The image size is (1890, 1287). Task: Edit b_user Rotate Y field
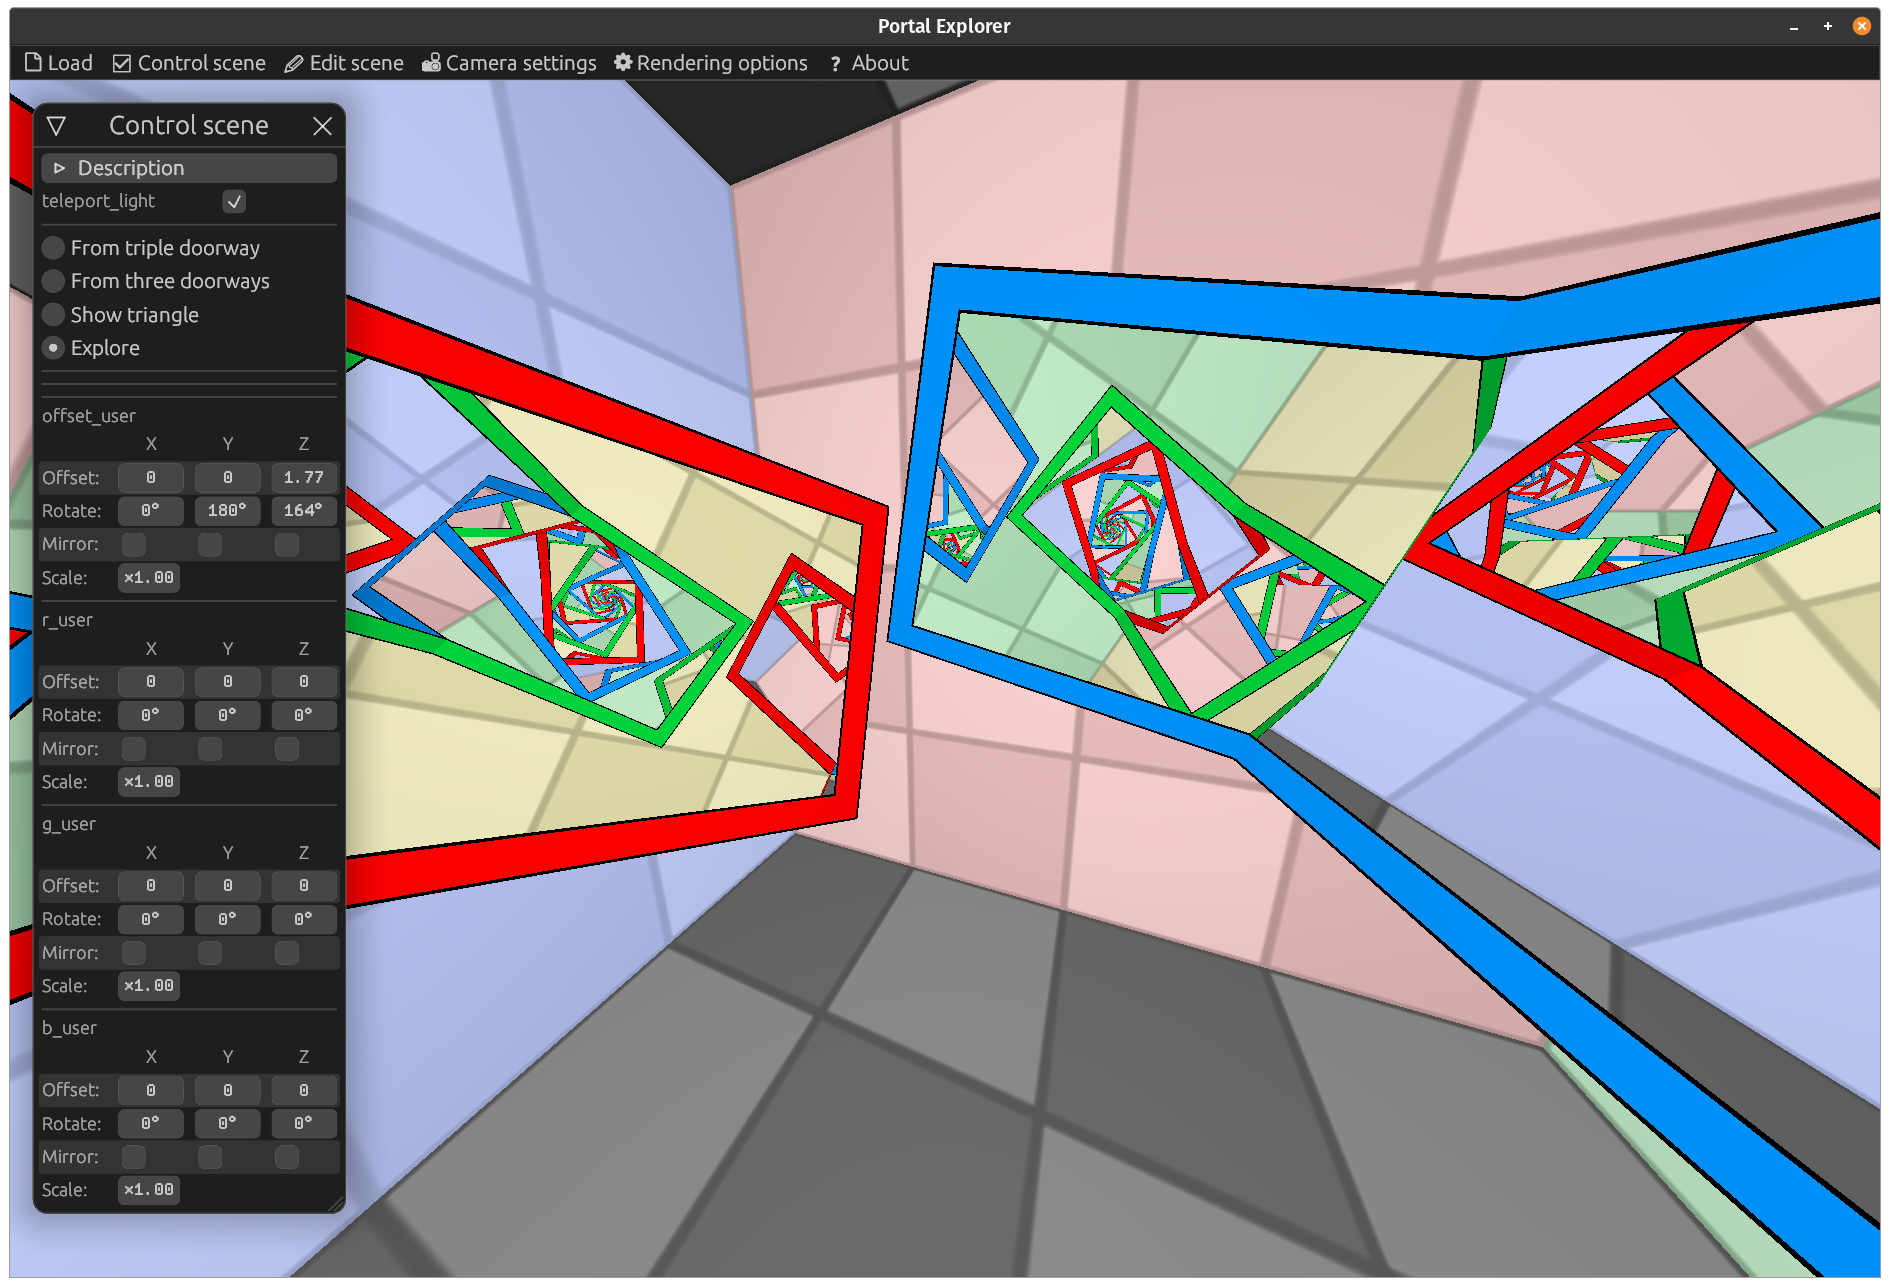(x=228, y=1124)
